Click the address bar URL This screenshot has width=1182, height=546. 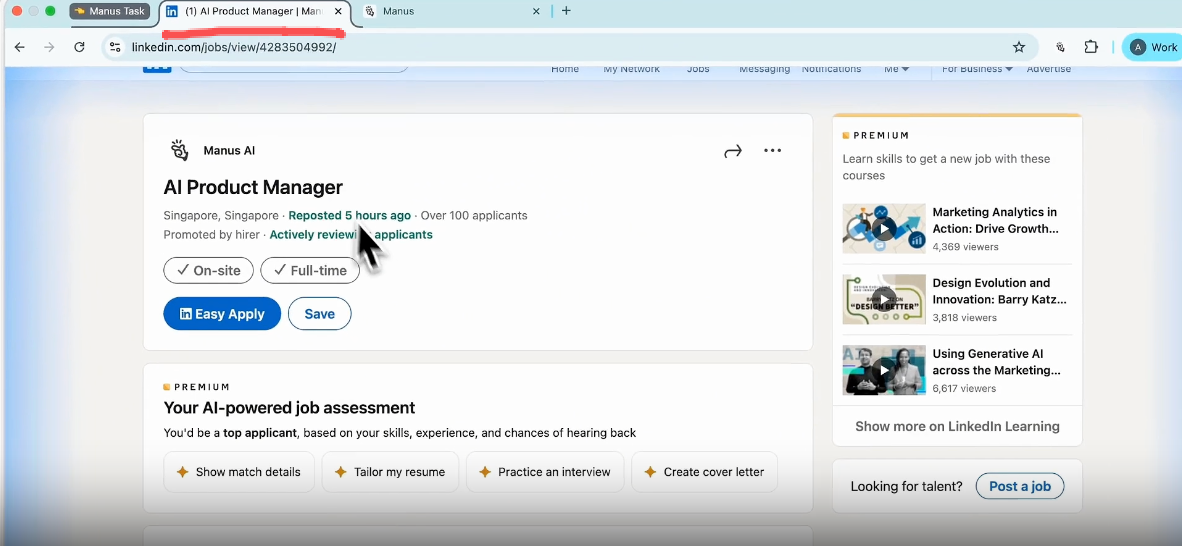click(x=234, y=47)
